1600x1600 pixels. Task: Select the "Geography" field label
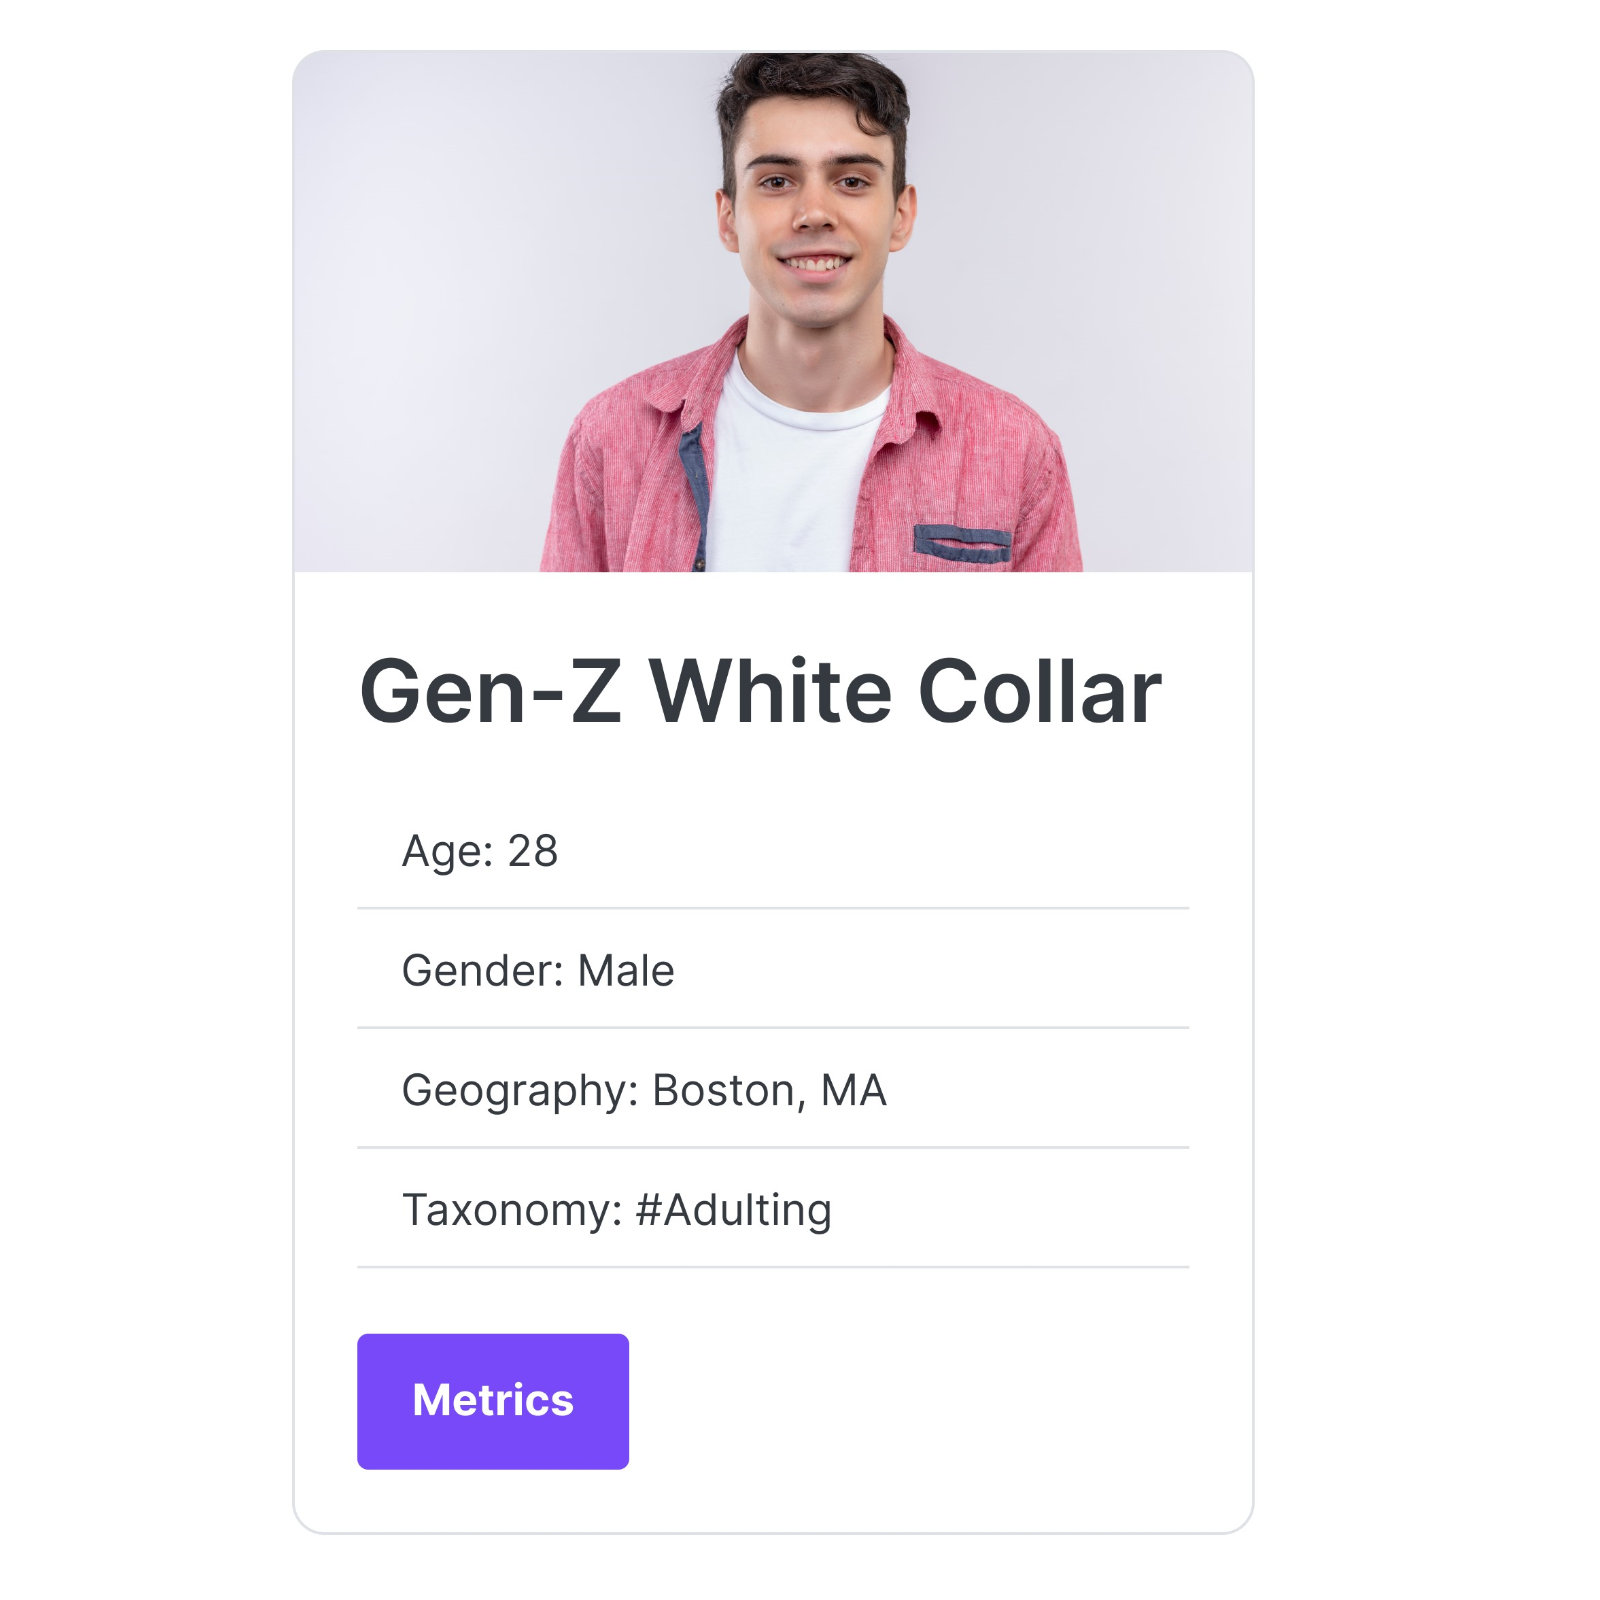pyautogui.click(x=519, y=1090)
